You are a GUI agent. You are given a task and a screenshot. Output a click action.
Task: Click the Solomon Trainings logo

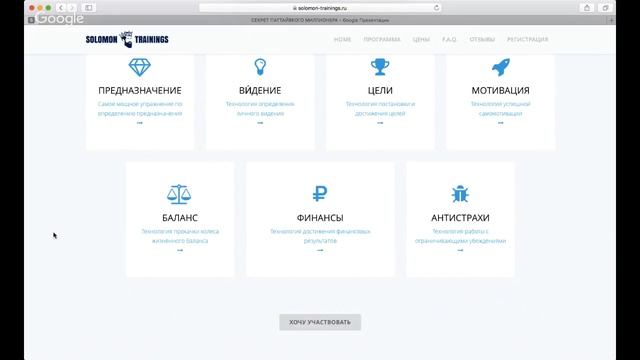tap(127, 39)
